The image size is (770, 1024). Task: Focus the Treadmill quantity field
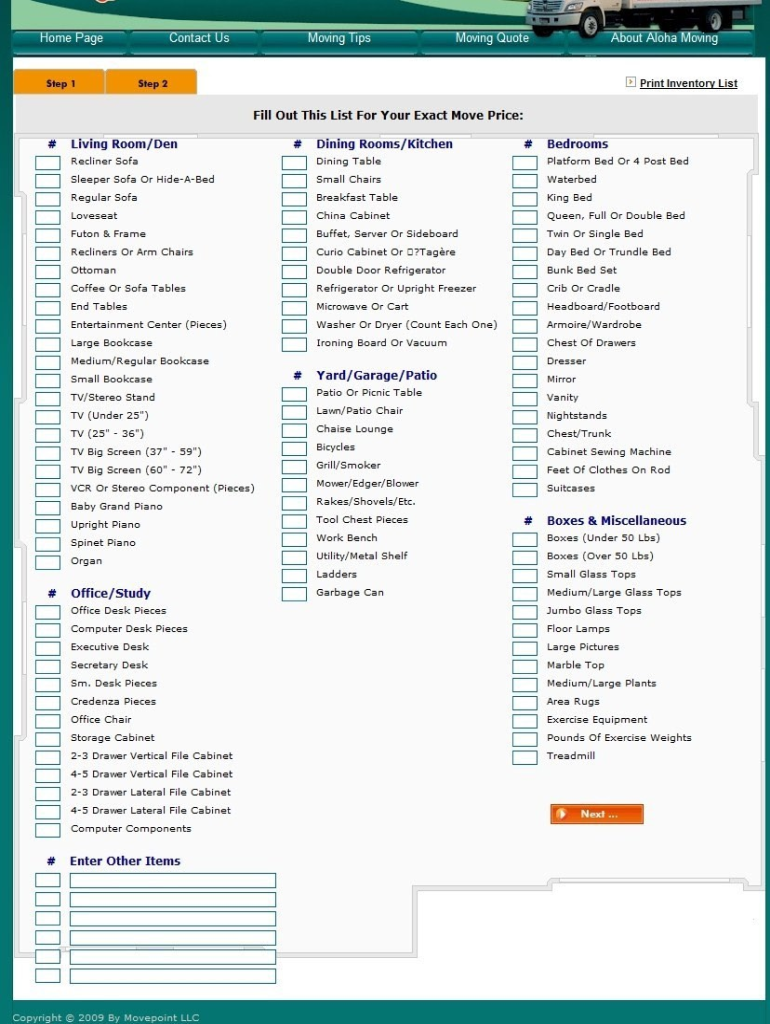[525, 758]
